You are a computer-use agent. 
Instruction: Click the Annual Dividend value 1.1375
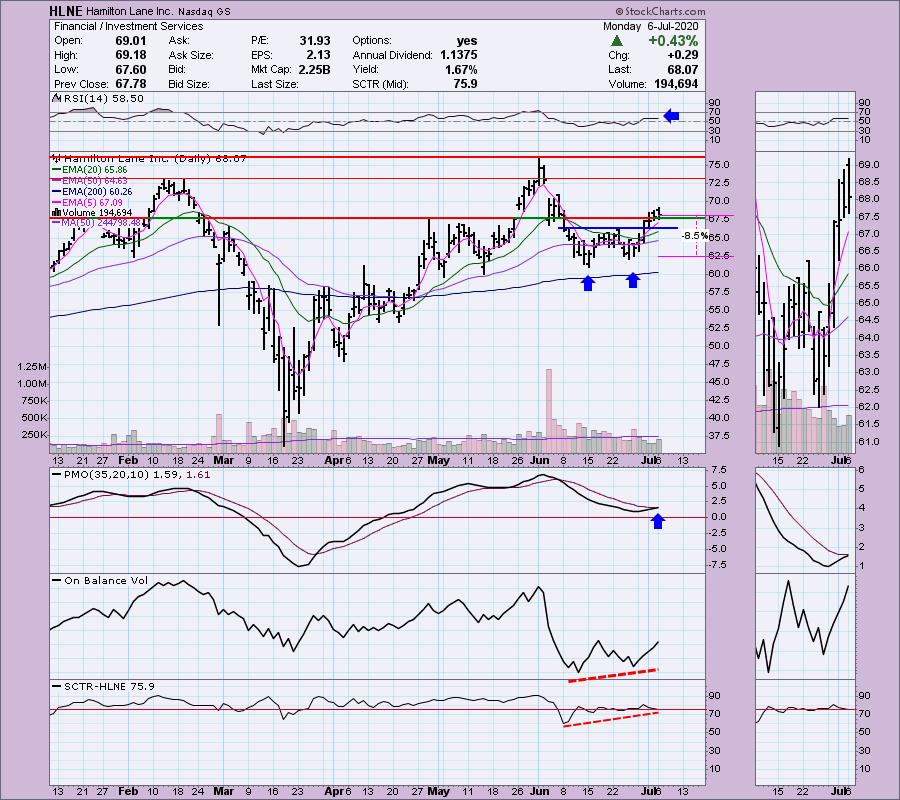tap(459, 55)
